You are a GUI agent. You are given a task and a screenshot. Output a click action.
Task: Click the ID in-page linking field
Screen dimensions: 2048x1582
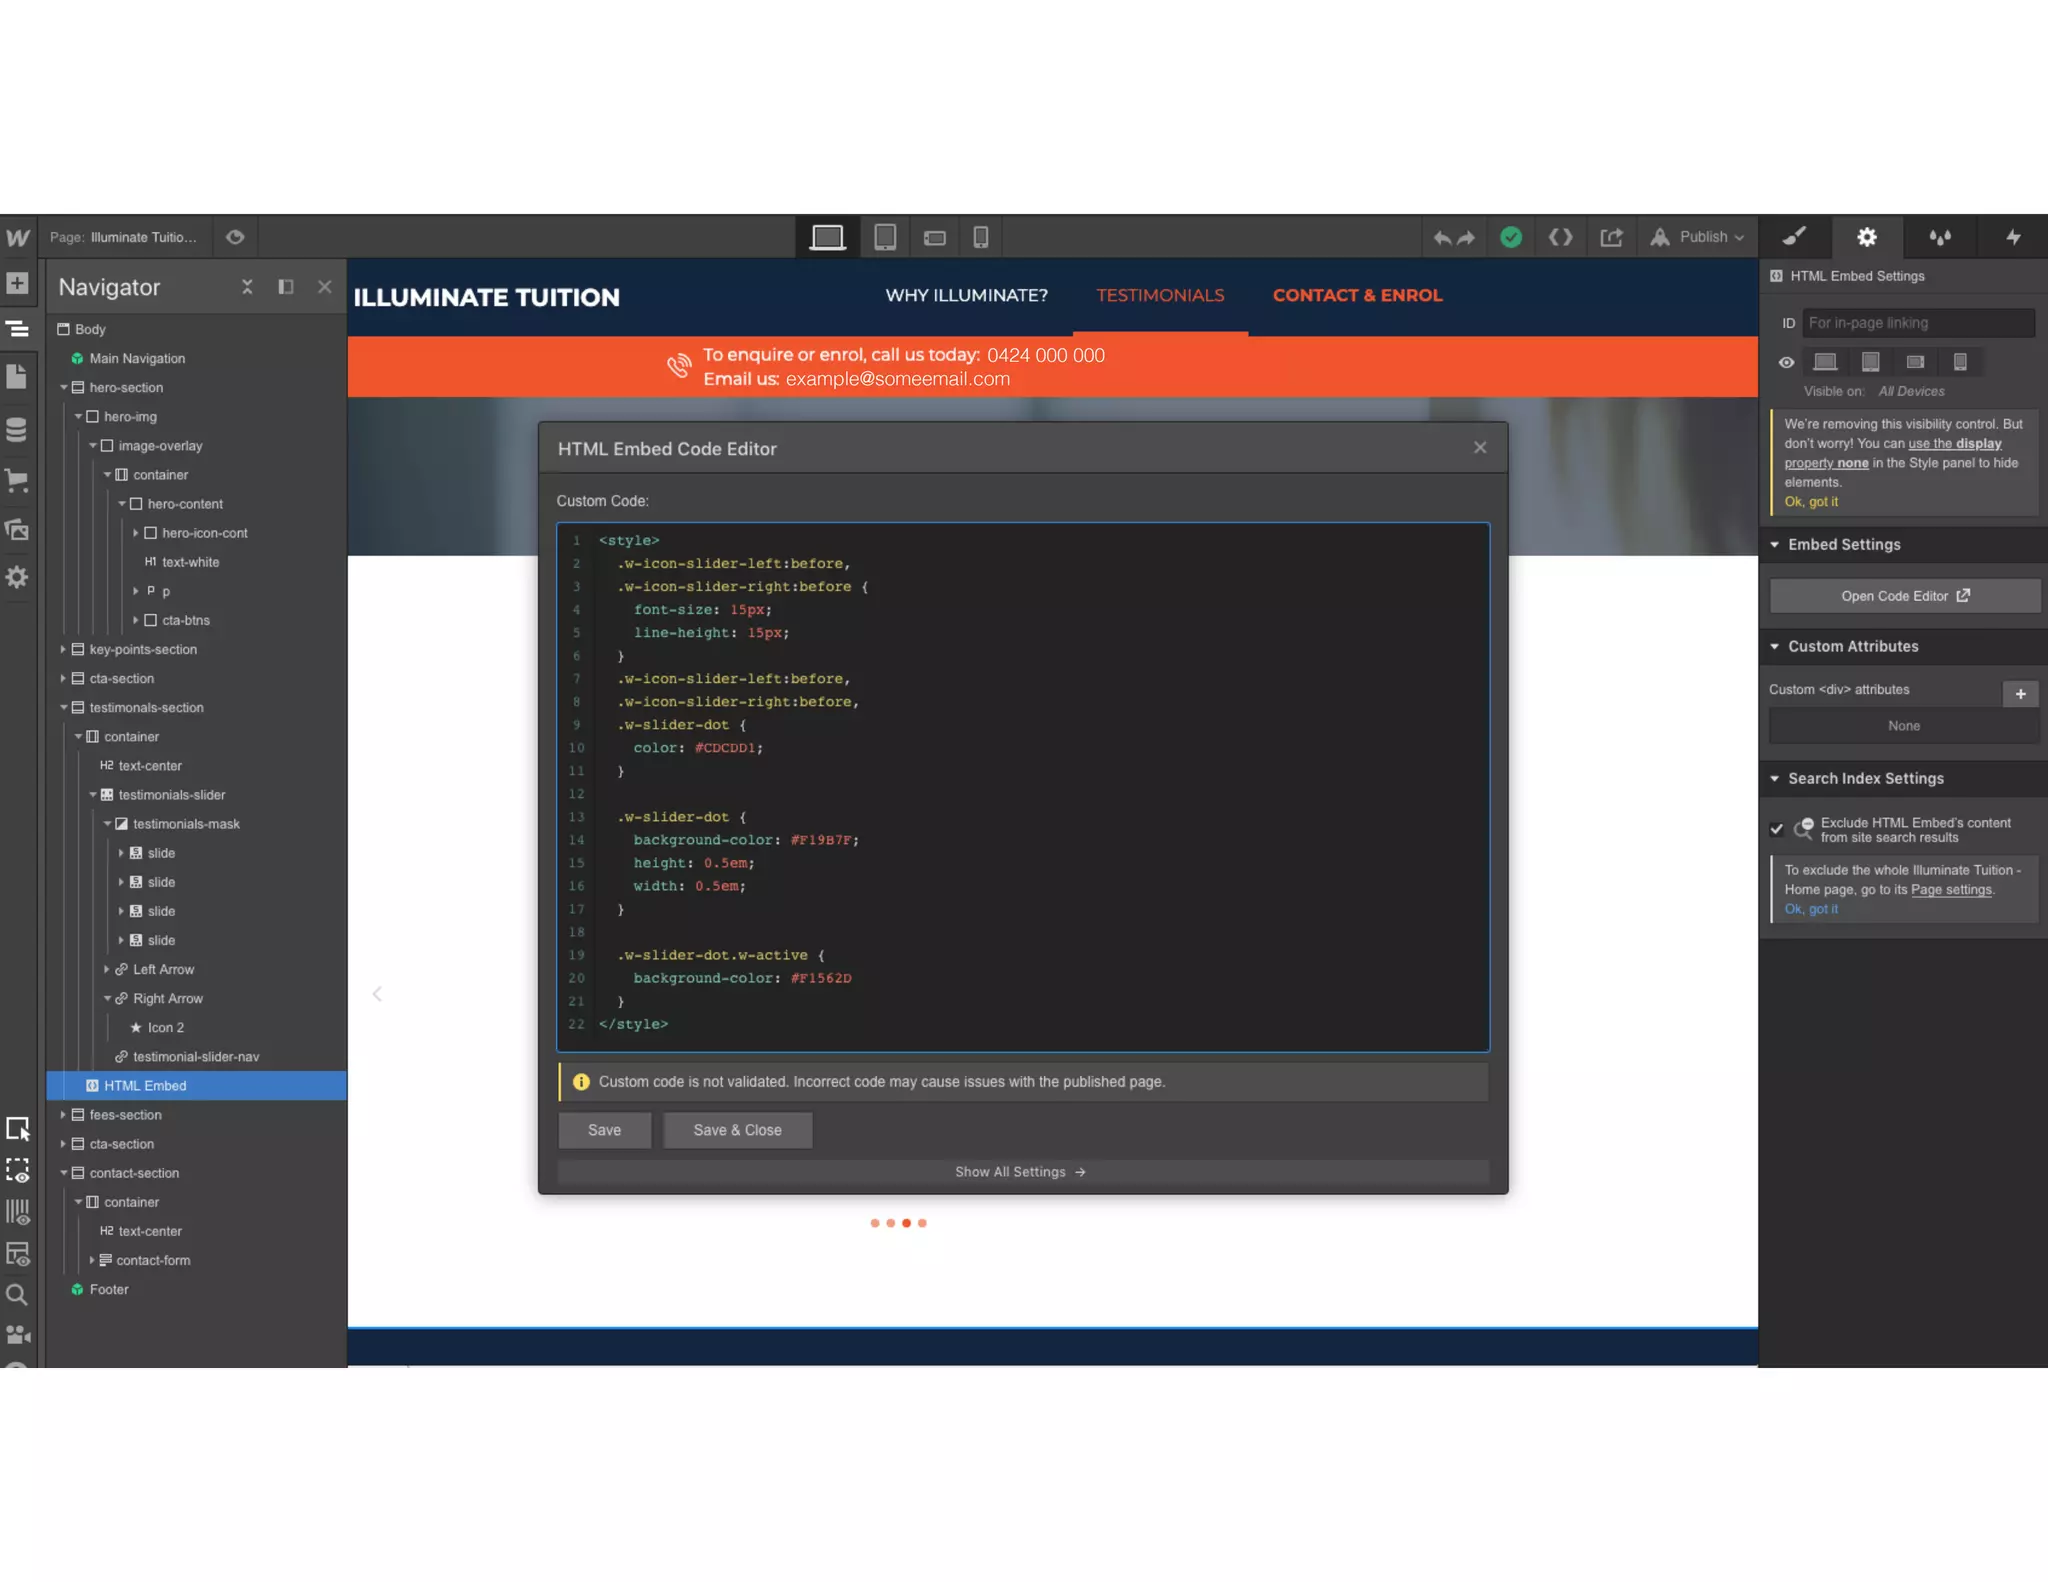[x=1917, y=323]
